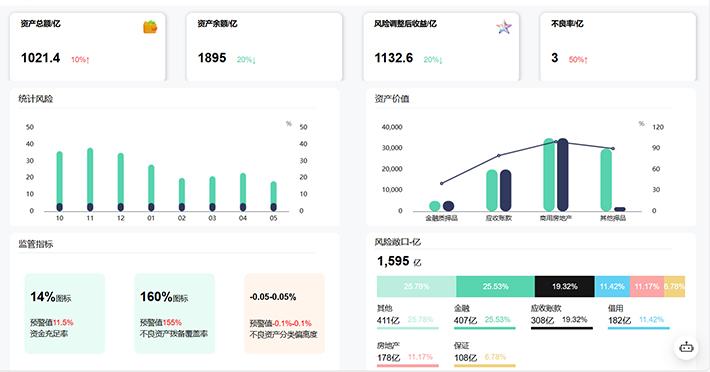Image resolution: width=710 pixels, height=372 pixels.
Task: Open the chatbot robot icon
Action: click(686, 347)
